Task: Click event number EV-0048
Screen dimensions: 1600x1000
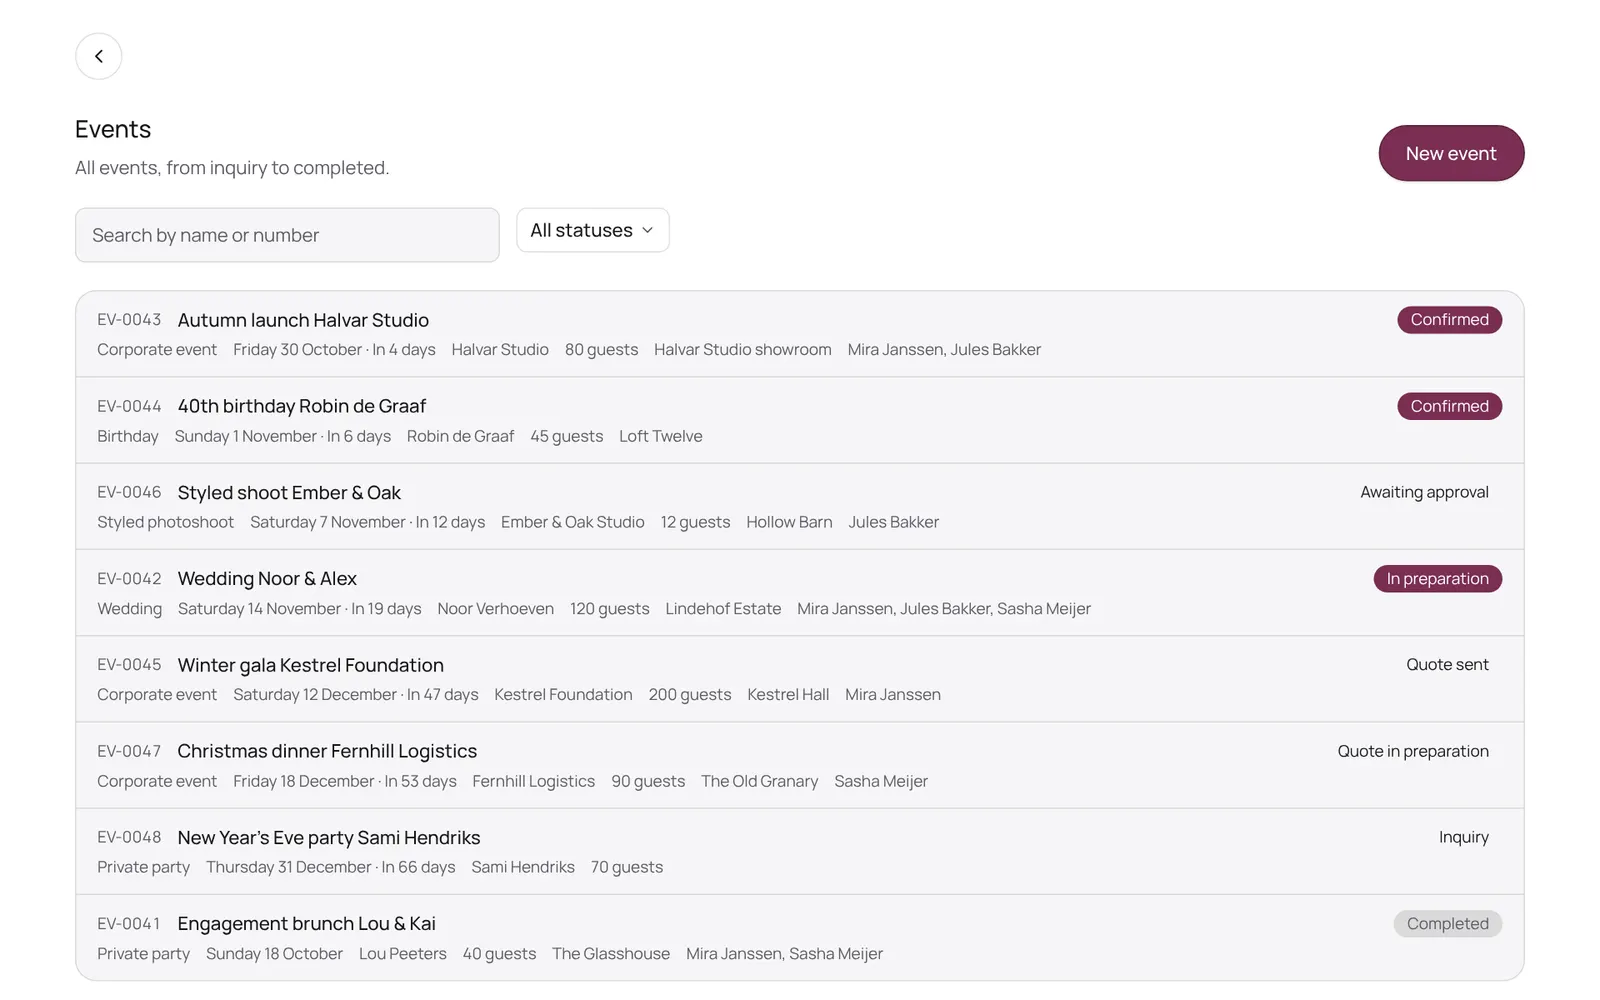Action: tap(129, 837)
